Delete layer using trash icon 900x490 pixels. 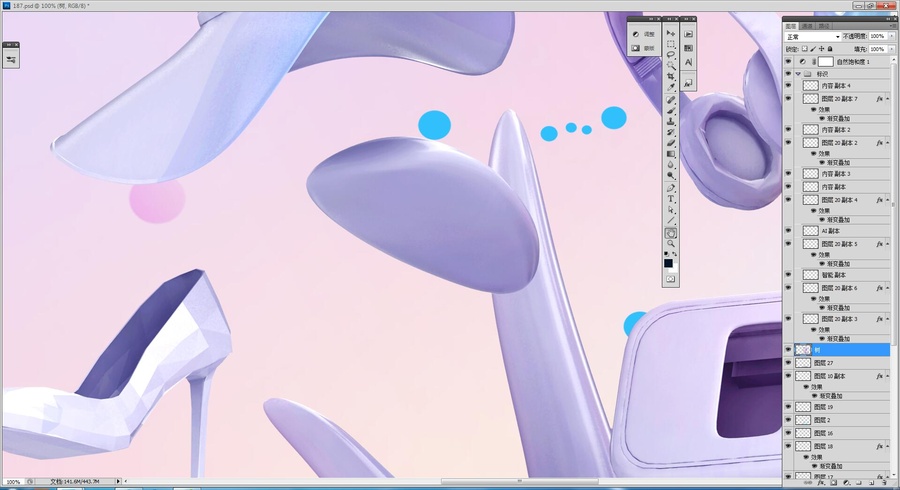884,484
